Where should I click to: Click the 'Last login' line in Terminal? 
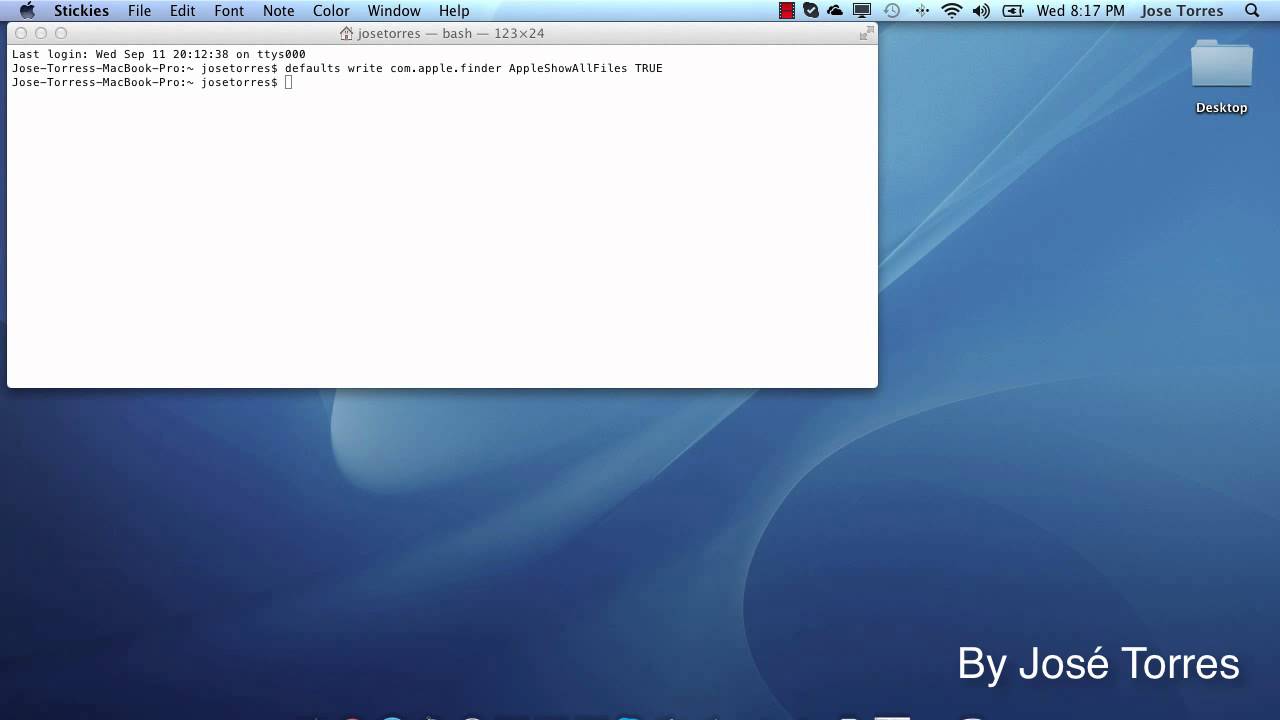pyautogui.click(x=159, y=54)
